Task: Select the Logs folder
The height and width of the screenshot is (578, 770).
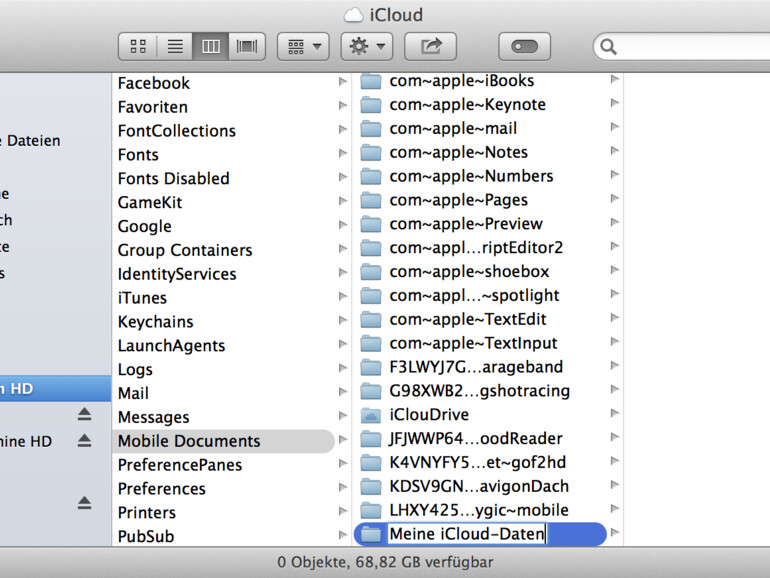Action: (x=135, y=369)
